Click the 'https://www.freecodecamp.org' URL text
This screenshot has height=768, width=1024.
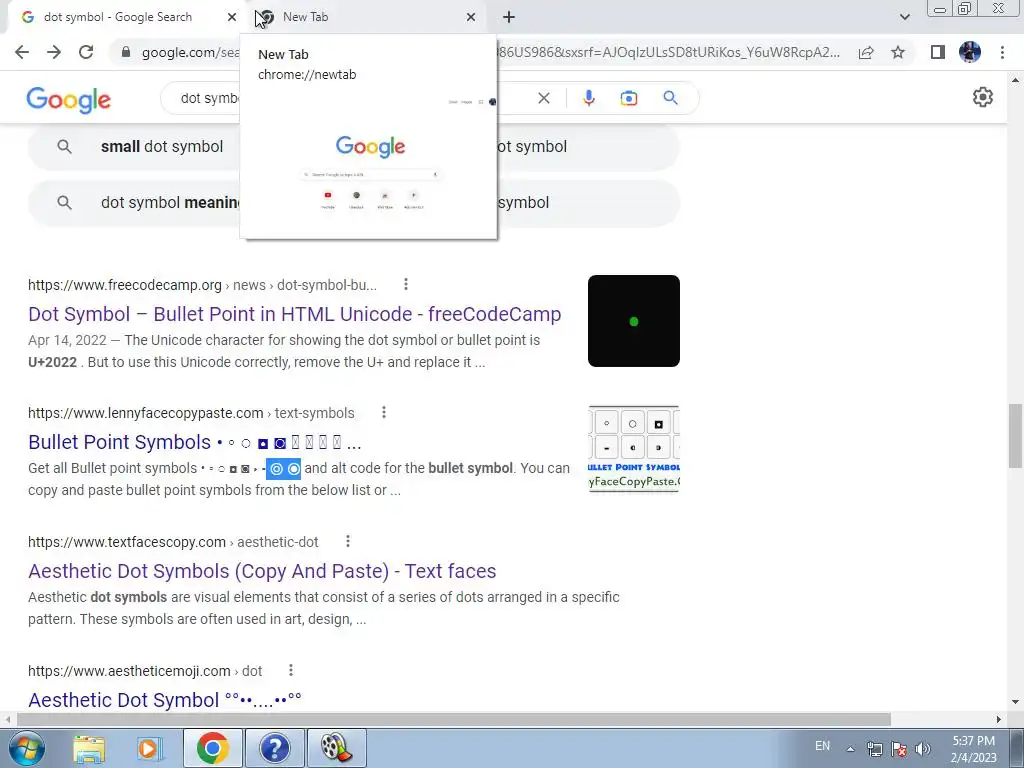point(125,285)
